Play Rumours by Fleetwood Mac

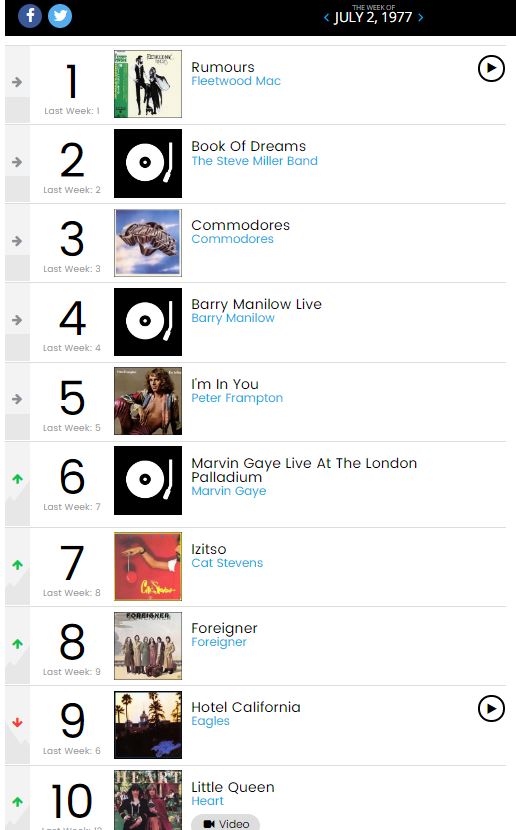coord(491,68)
